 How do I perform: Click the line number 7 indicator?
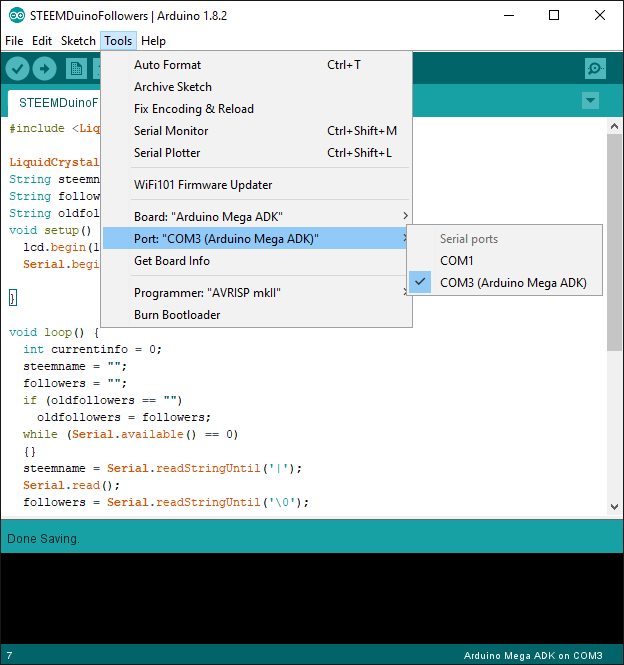(9, 655)
